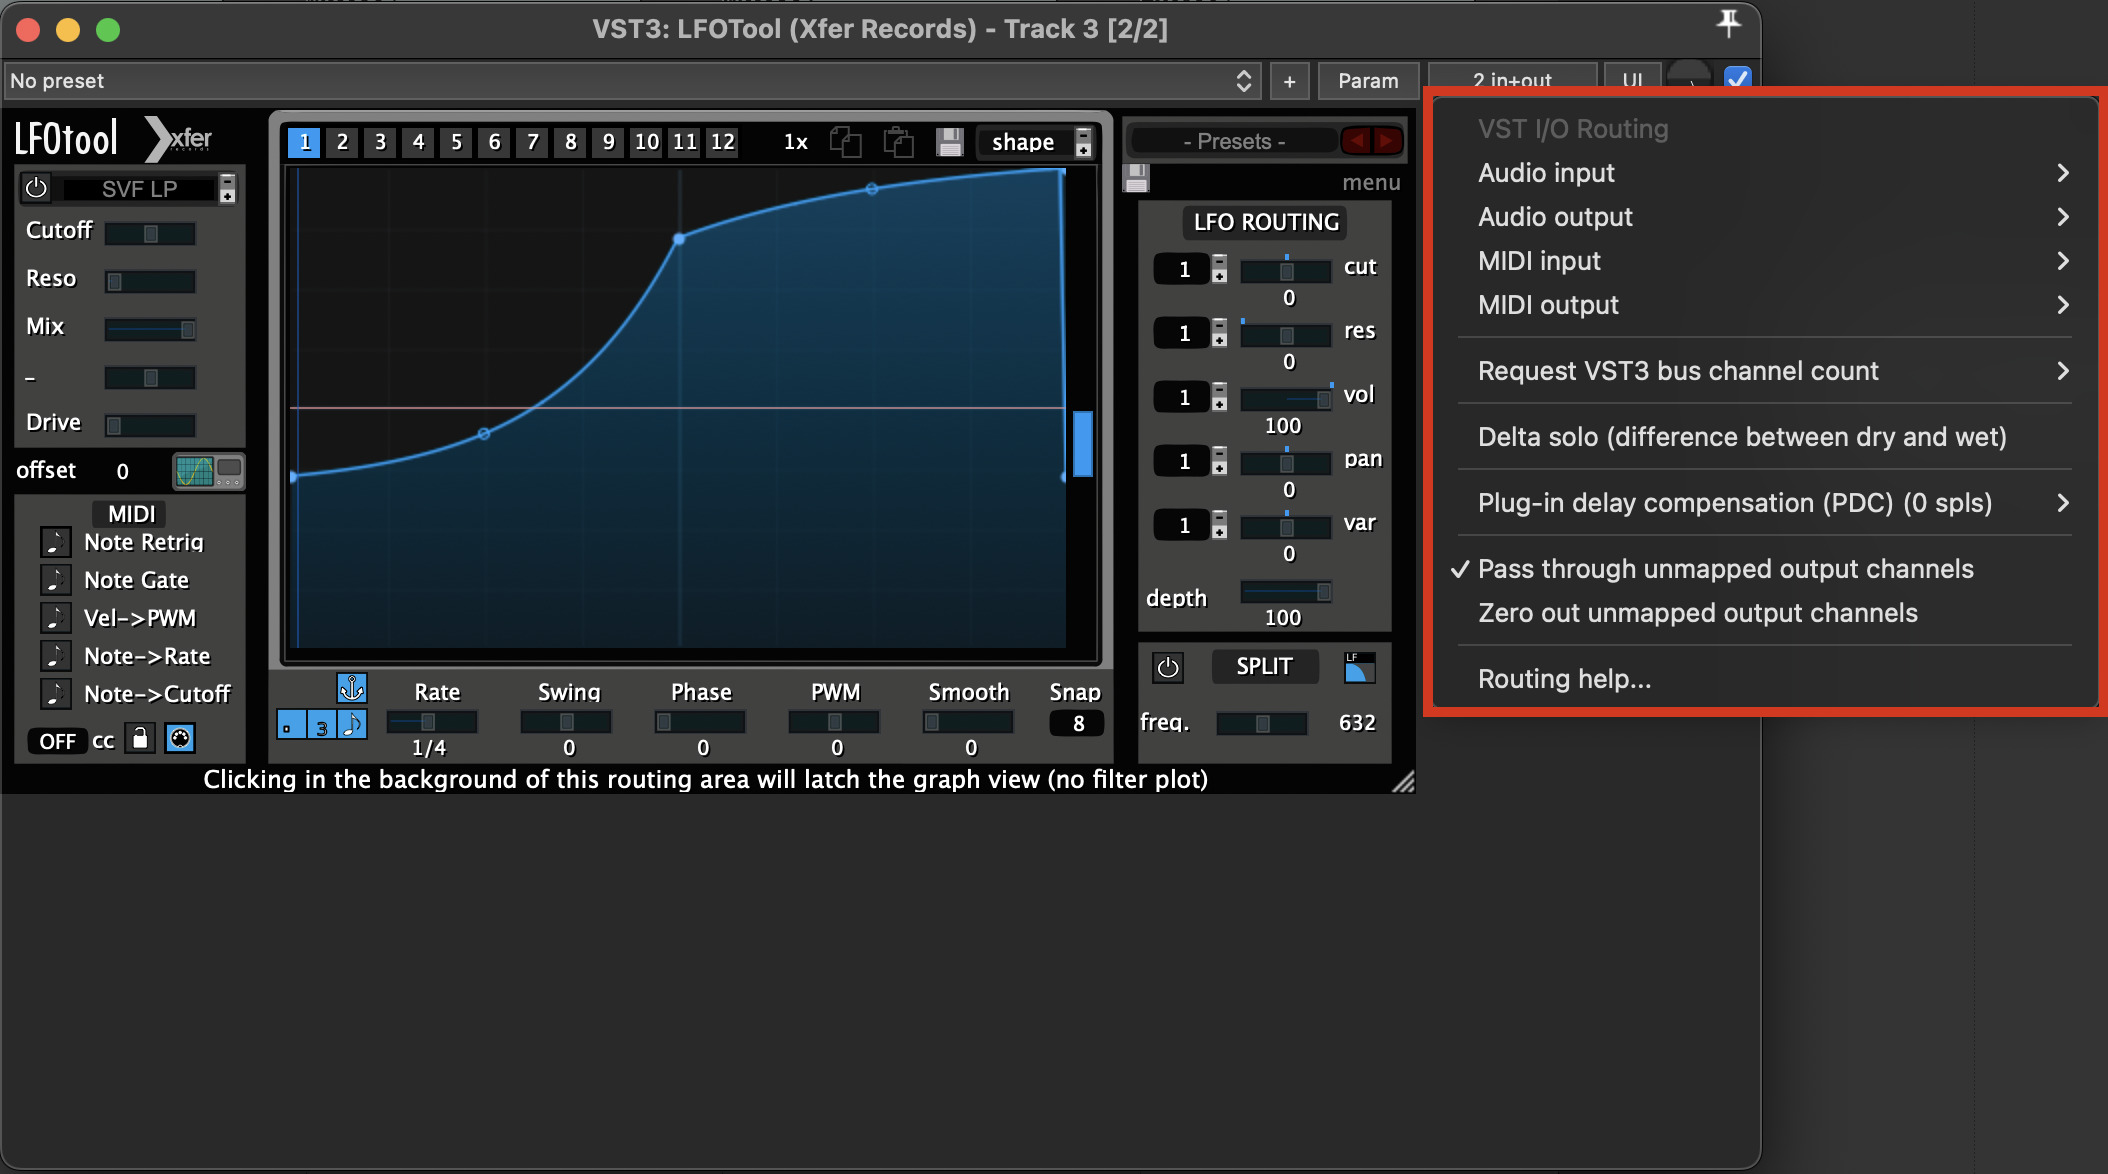Select Zero out unmapped output channels
Screen dimensions: 2108x1174
(1697, 613)
